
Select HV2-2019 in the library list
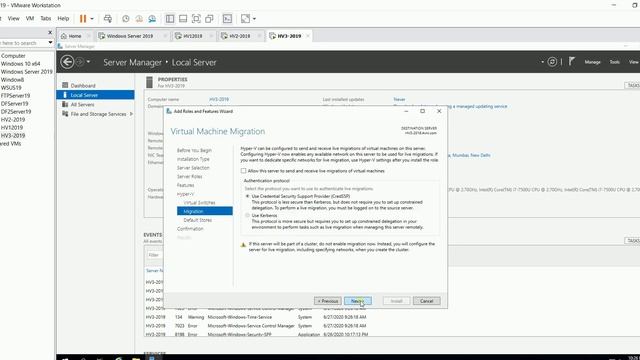pyautogui.click(x=13, y=119)
